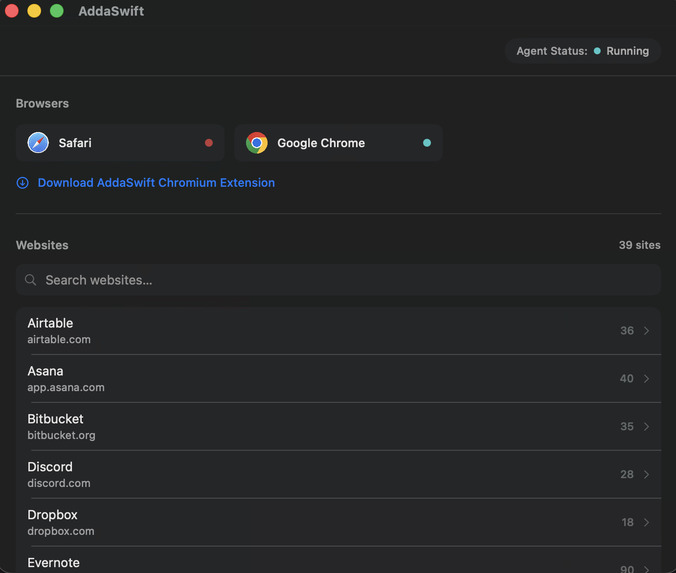Minimize the window with yellow button
The image size is (676, 573).
(x=34, y=11)
